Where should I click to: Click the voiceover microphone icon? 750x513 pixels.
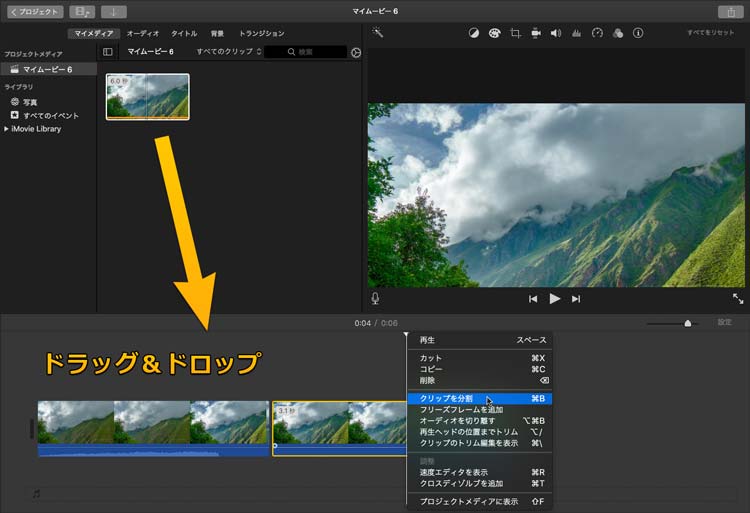[375, 299]
